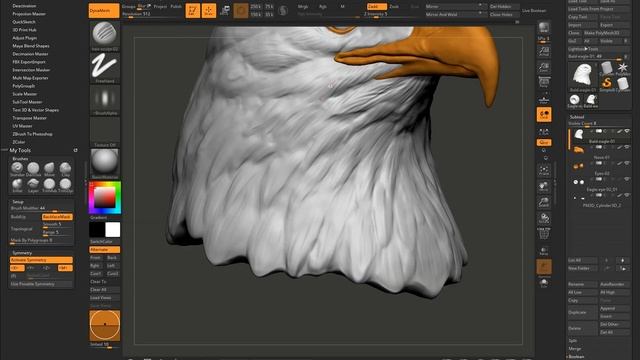Toggle Activate Symmetry
Viewport: 640px width, 360px height.
[41, 260]
